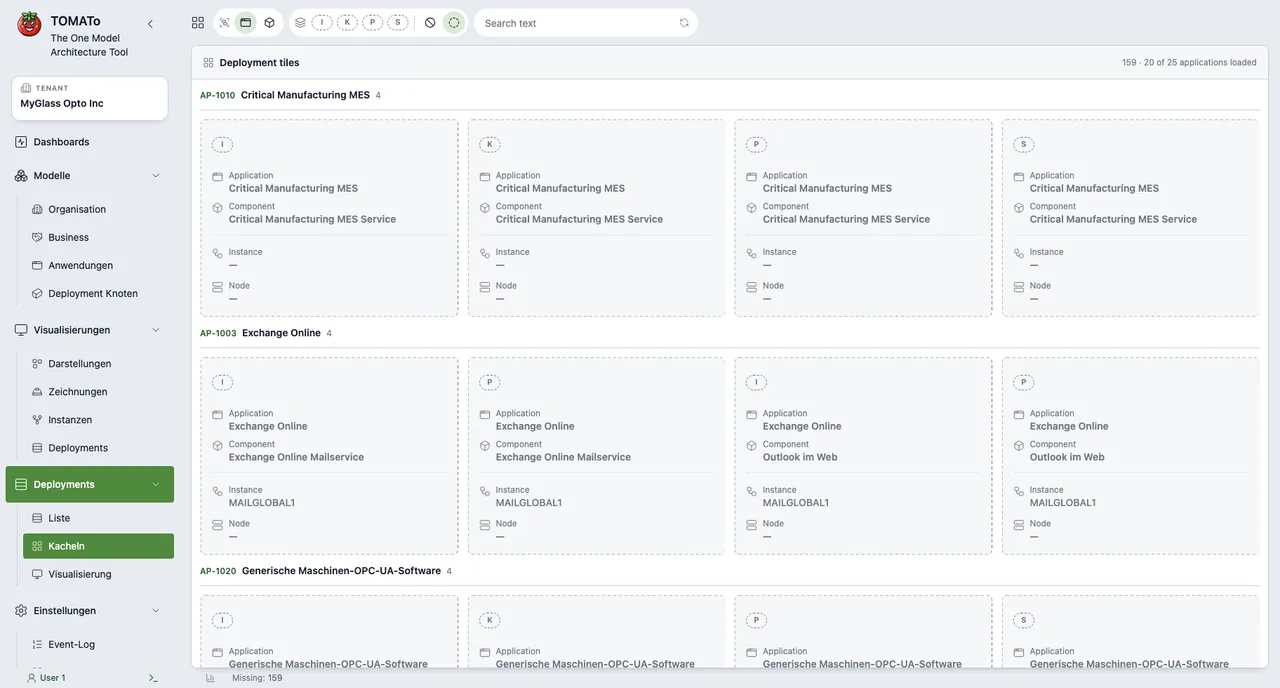Collapse the Modelle section chevron
This screenshot has width=1280, height=688.
pos(155,176)
